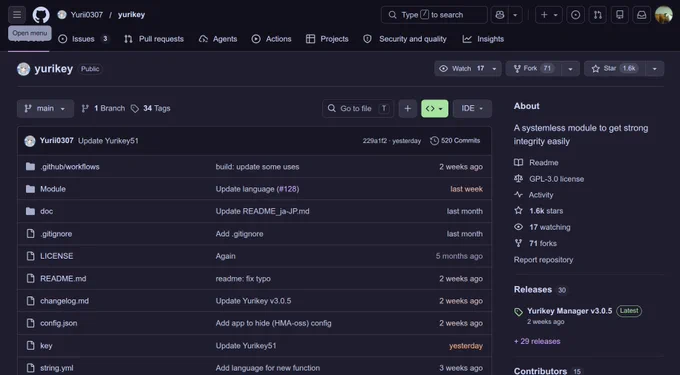Image resolution: width=680 pixels, height=375 pixels.
Task: Open your issues icon in header
Action: [575, 15]
